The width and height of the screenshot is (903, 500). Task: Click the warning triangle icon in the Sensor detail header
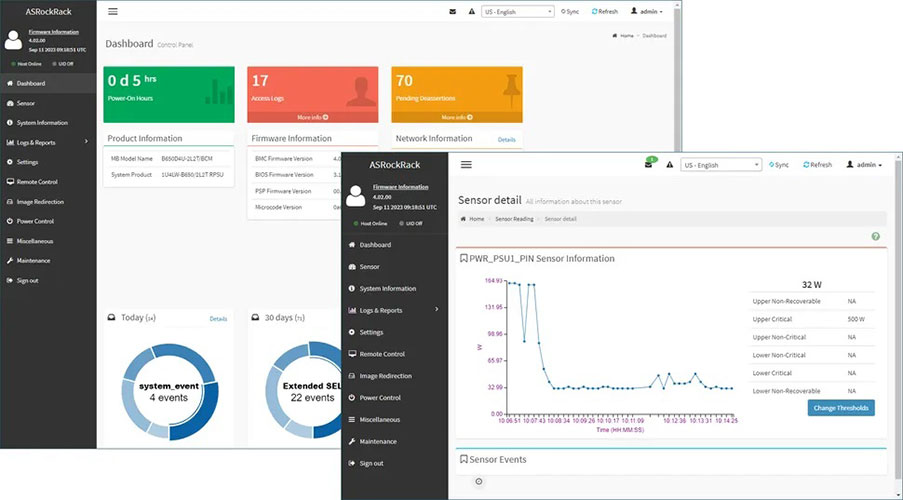668,165
